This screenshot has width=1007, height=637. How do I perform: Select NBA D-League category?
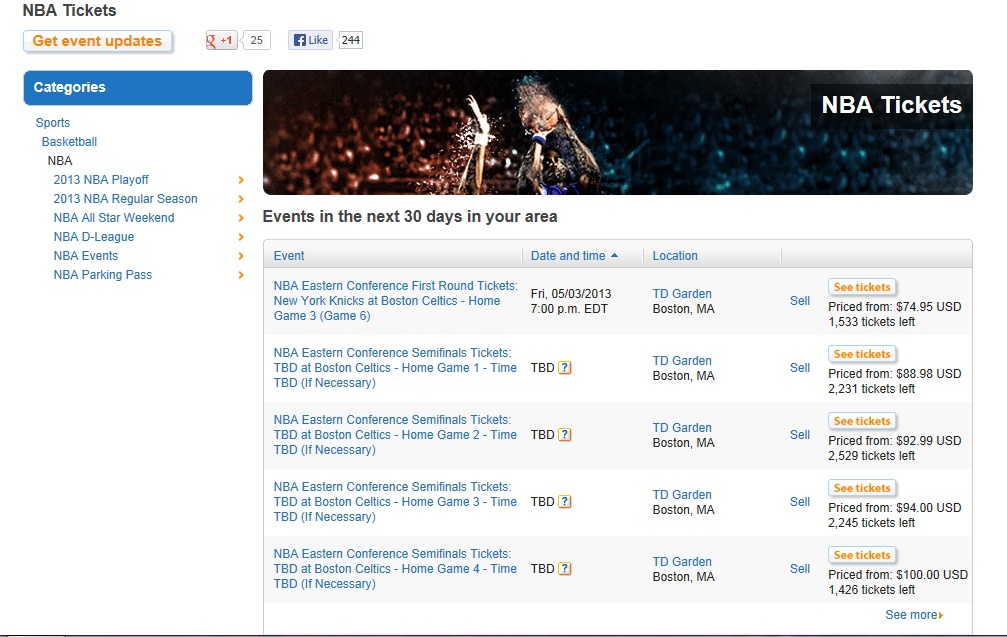94,237
